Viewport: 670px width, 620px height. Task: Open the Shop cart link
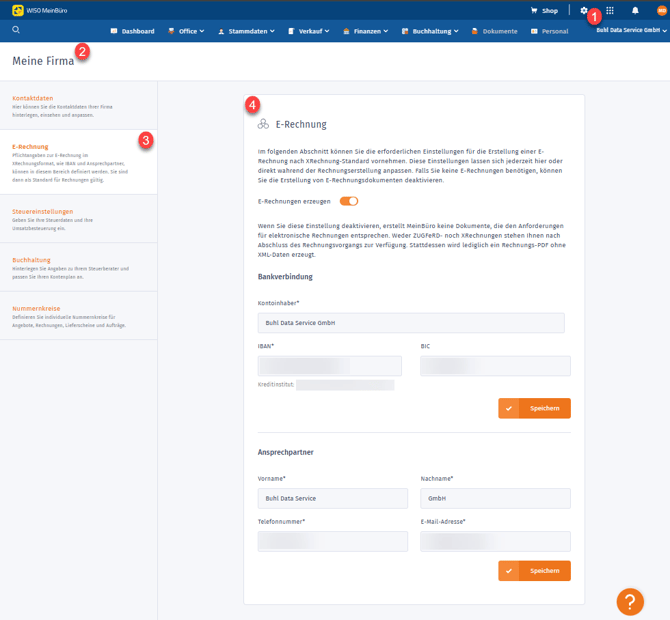544,10
